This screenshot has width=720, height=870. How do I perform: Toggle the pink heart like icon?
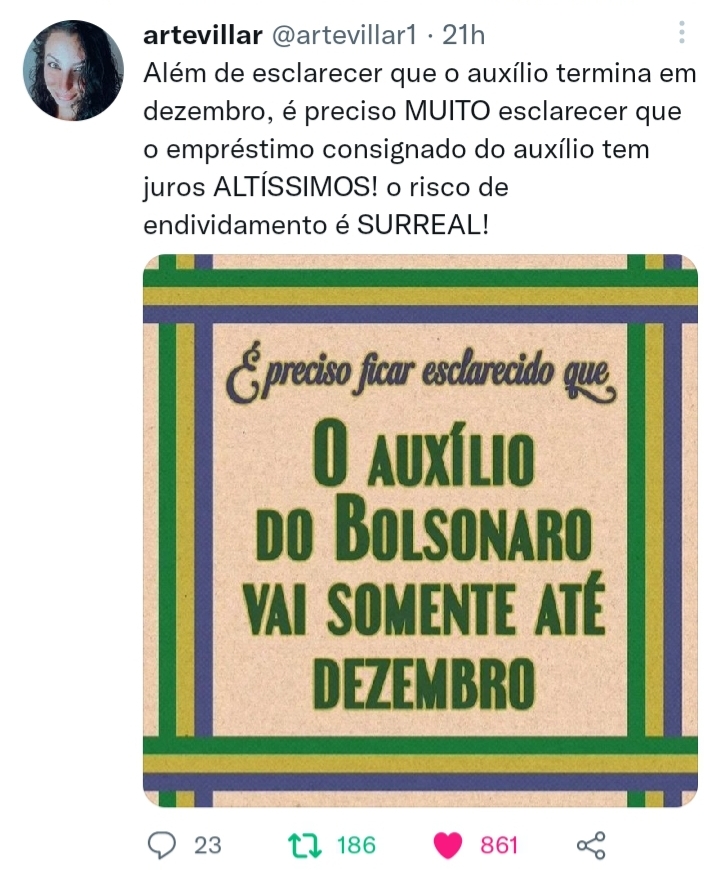pyautogui.click(x=447, y=845)
